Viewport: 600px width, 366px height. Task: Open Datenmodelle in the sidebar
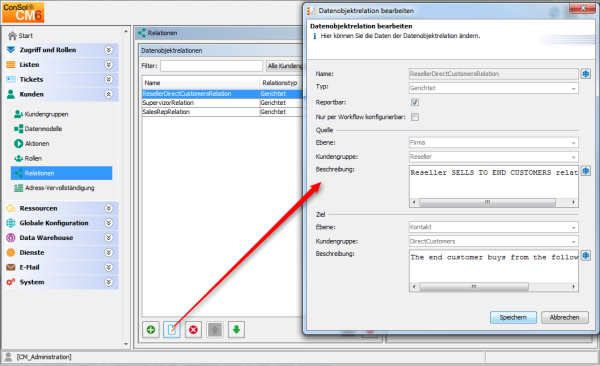point(43,129)
